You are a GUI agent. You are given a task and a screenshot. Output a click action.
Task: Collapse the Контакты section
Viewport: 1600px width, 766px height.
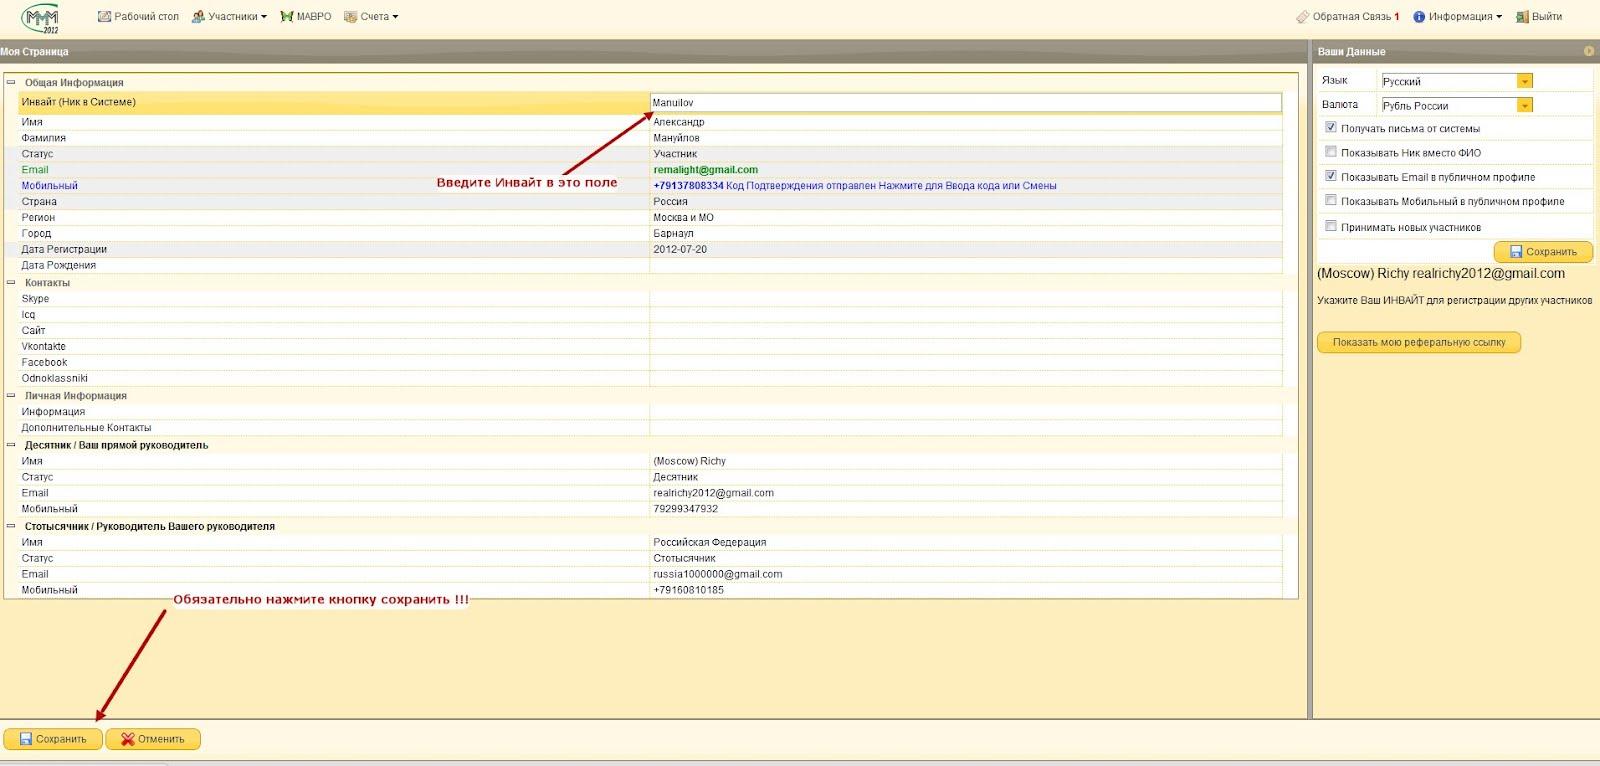pyautogui.click(x=11, y=283)
